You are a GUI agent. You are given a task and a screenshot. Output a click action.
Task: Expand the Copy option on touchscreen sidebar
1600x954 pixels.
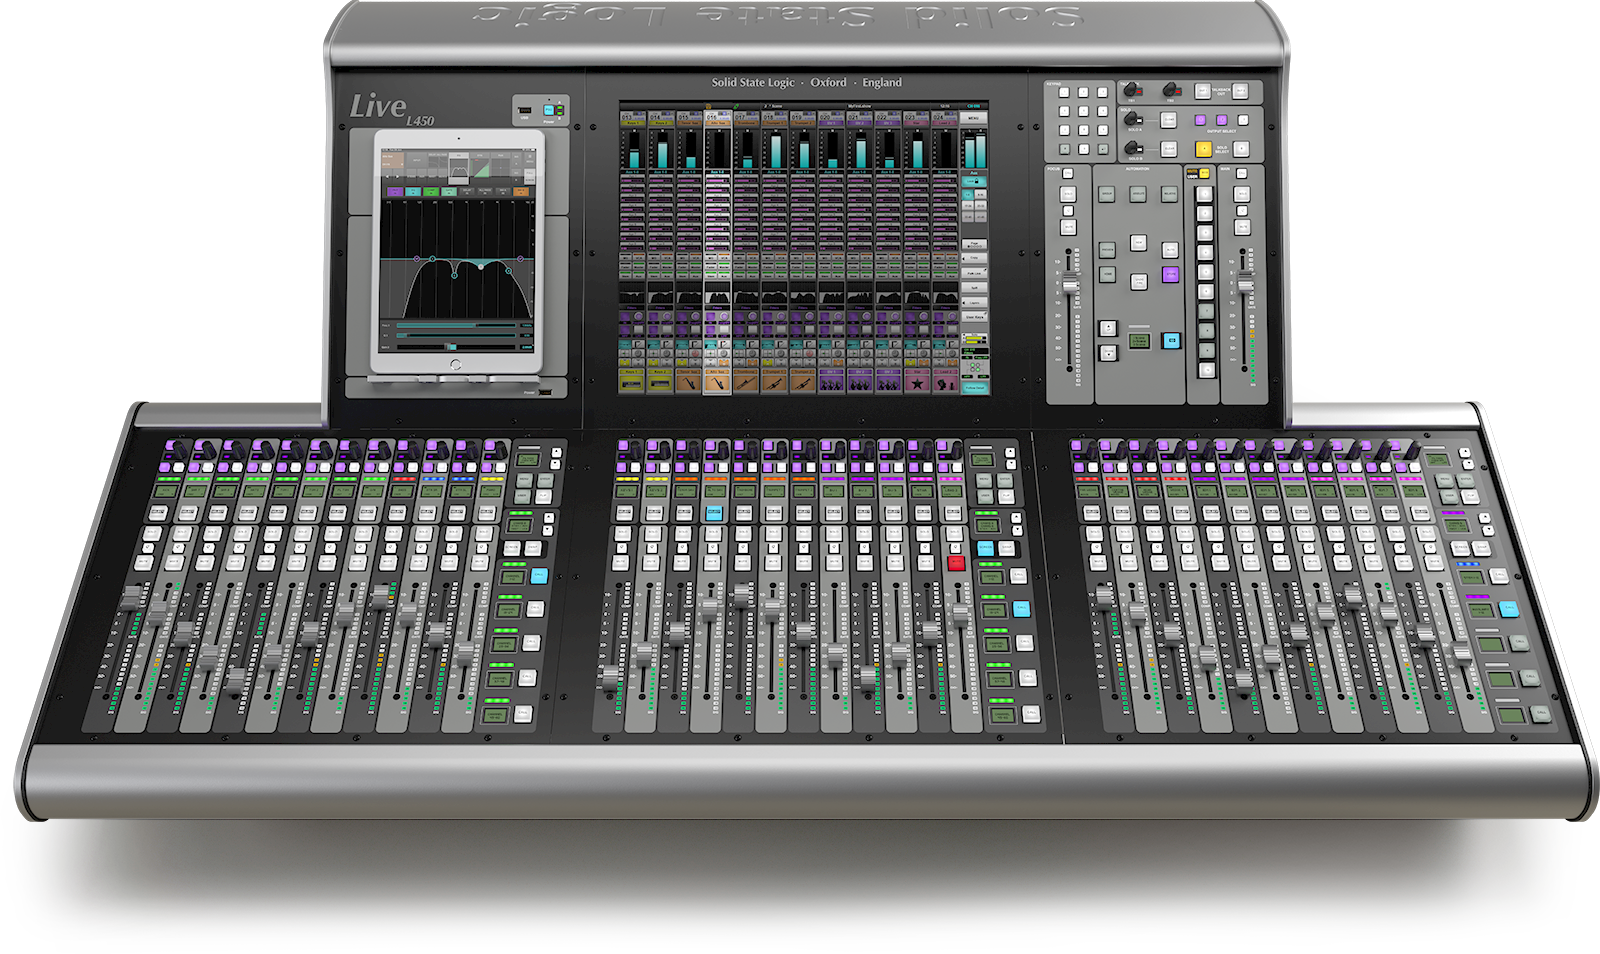[x=974, y=258]
